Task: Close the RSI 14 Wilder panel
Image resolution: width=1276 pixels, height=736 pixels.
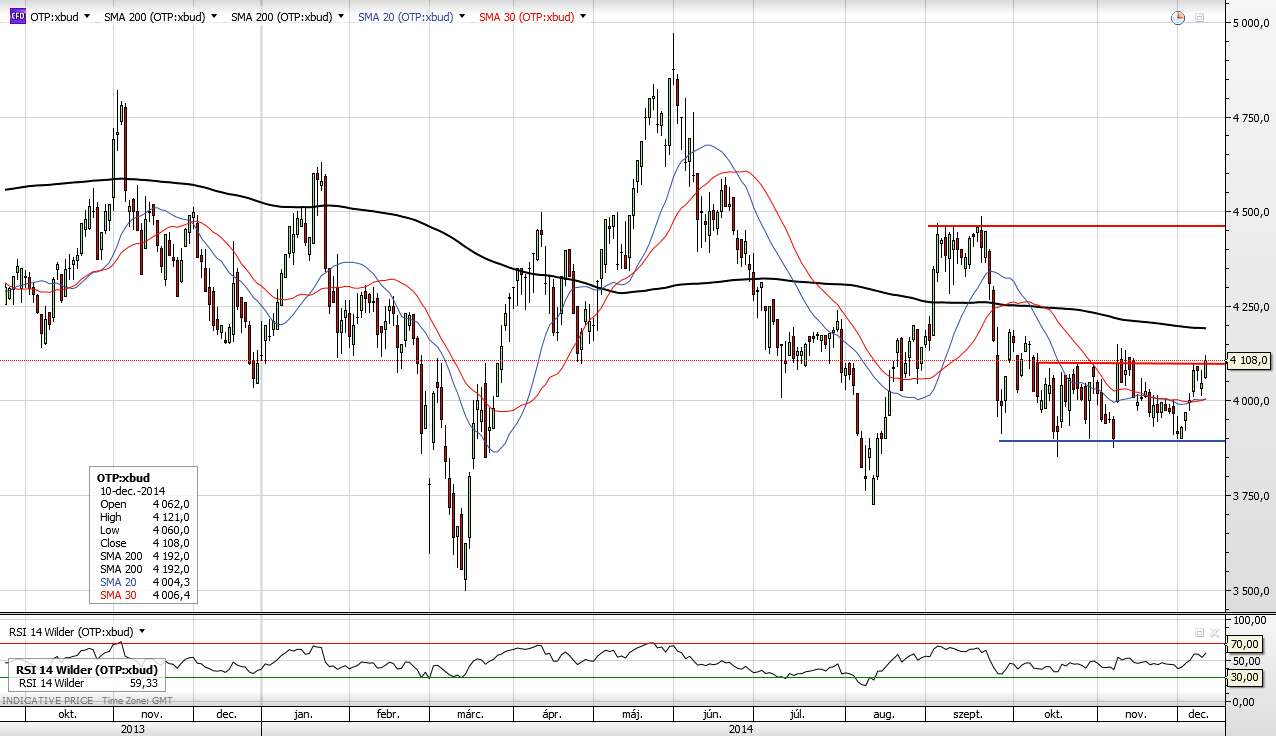Action: [1215, 633]
